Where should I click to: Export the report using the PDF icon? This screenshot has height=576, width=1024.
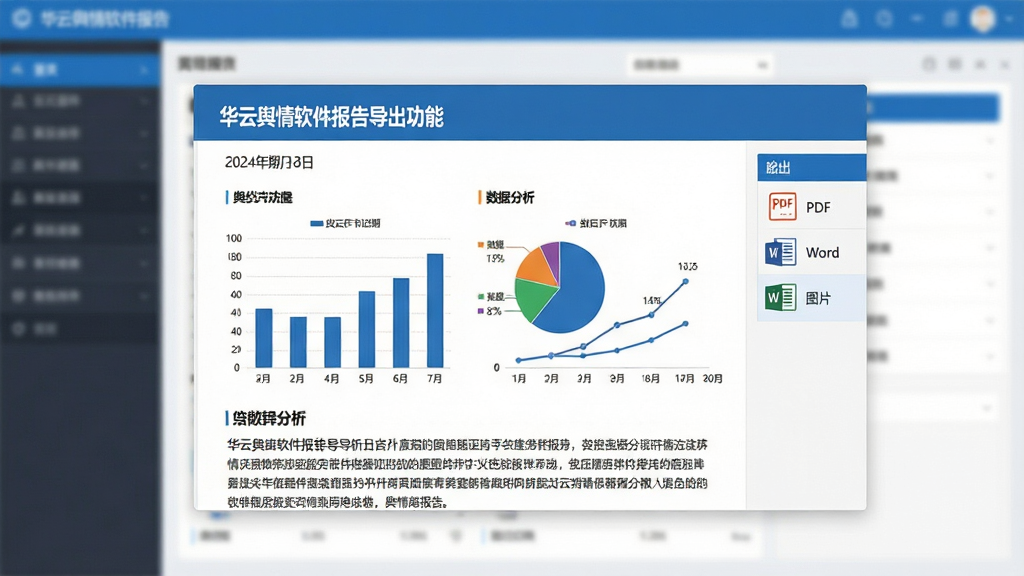(782, 206)
